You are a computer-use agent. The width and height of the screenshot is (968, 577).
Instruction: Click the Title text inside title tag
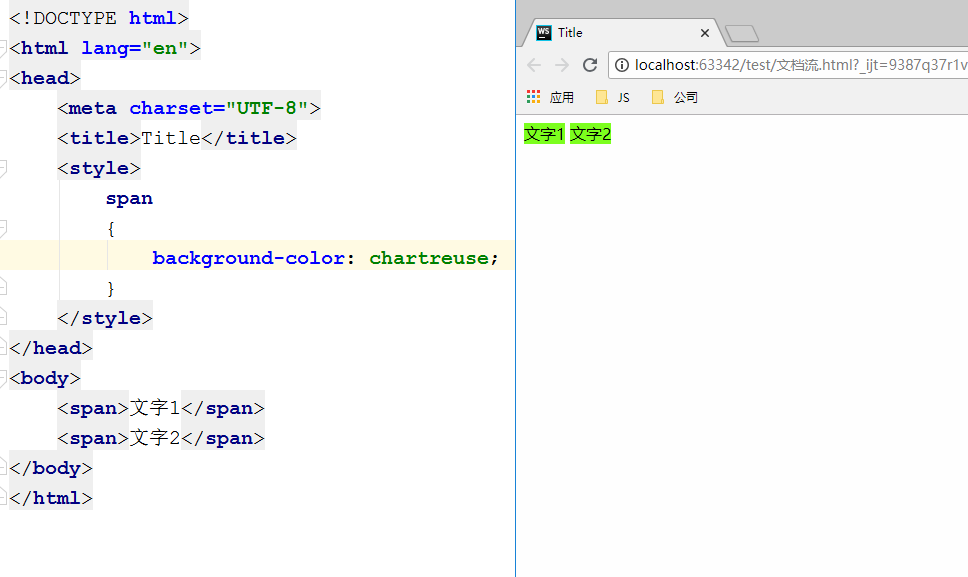(171, 138)
